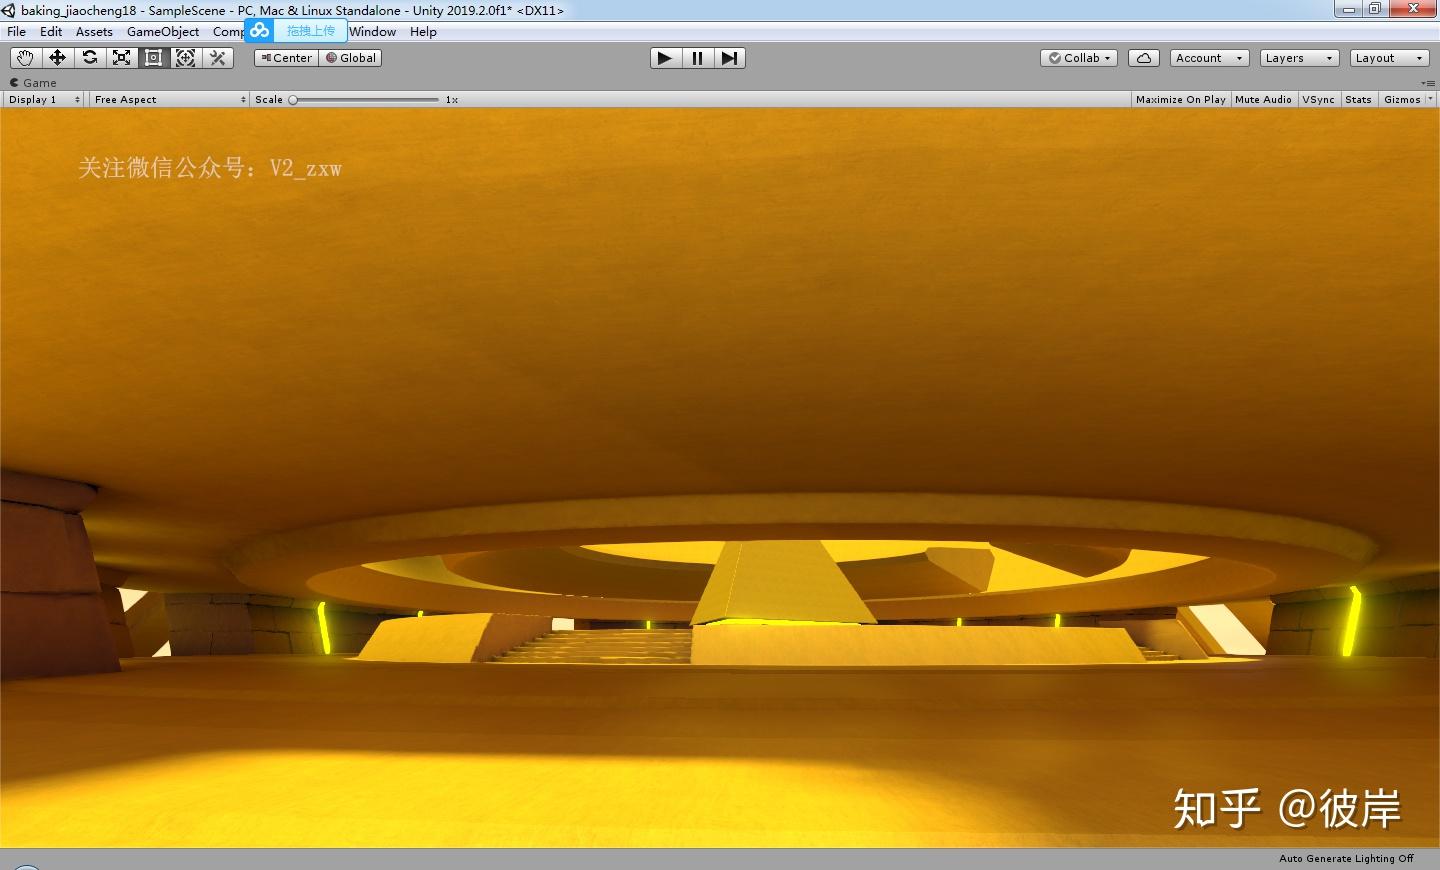
Task: Open the Display 1 dropdown
Action: click(44, 99)
